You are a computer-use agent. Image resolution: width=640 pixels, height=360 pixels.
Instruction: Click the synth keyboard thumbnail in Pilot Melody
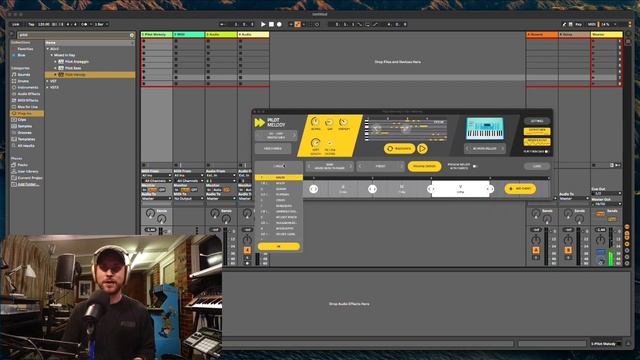pyautogui.click(x=485, y=129)
